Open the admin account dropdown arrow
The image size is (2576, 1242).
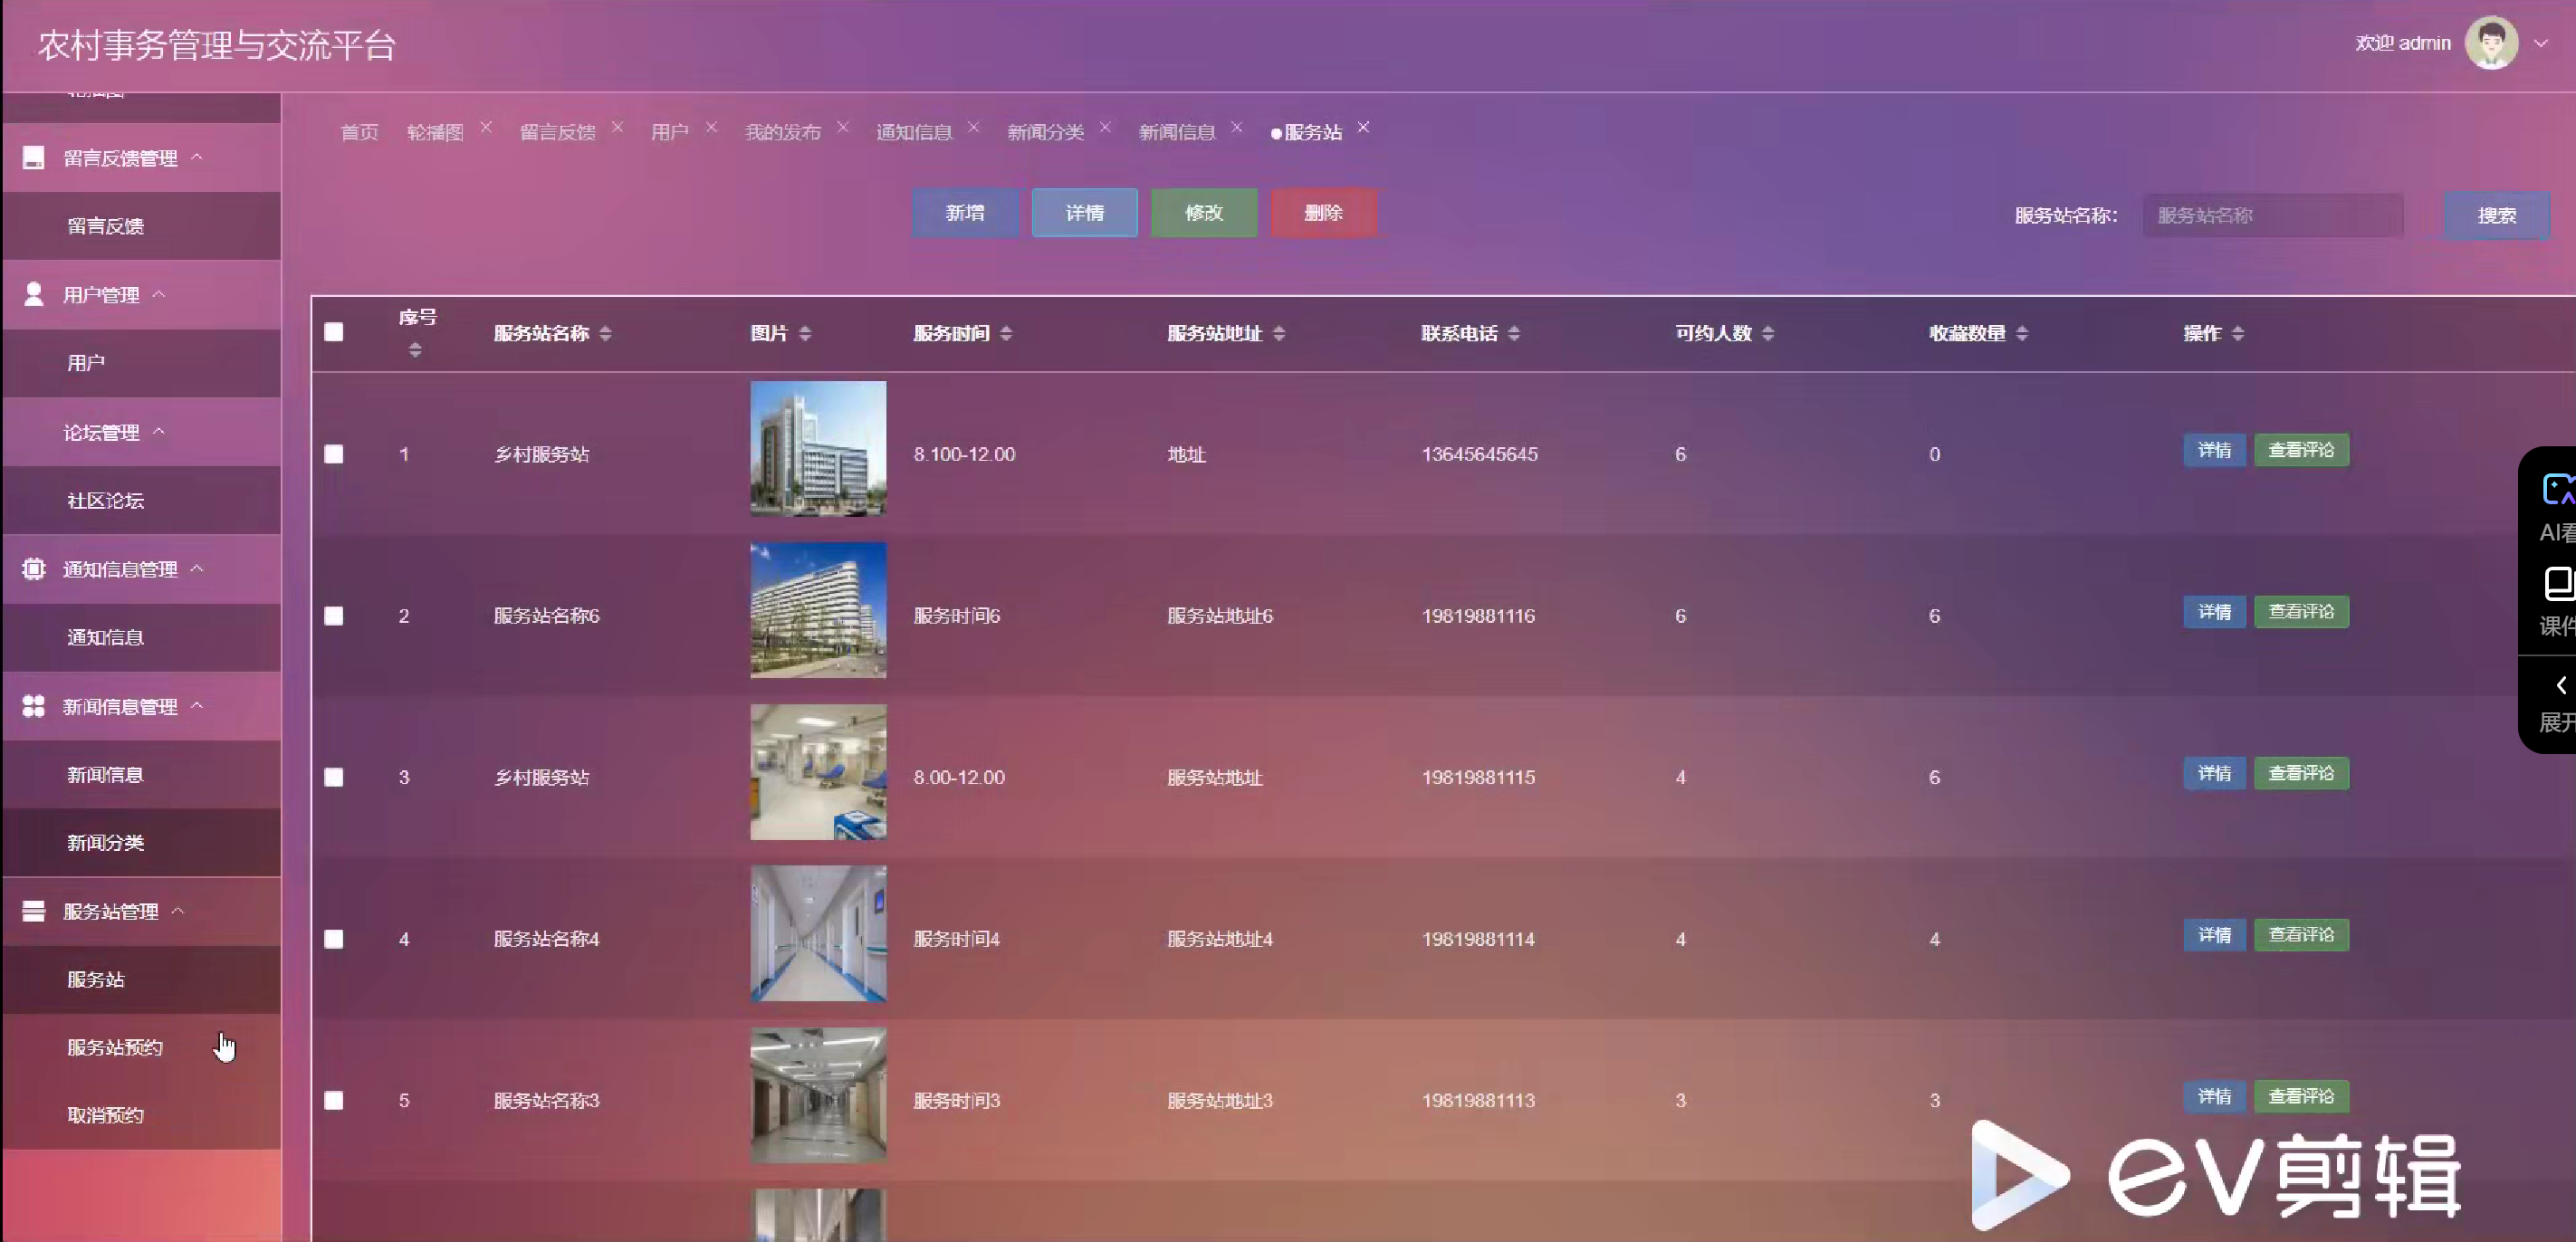pyautogui.click(x=2541, y=43)
